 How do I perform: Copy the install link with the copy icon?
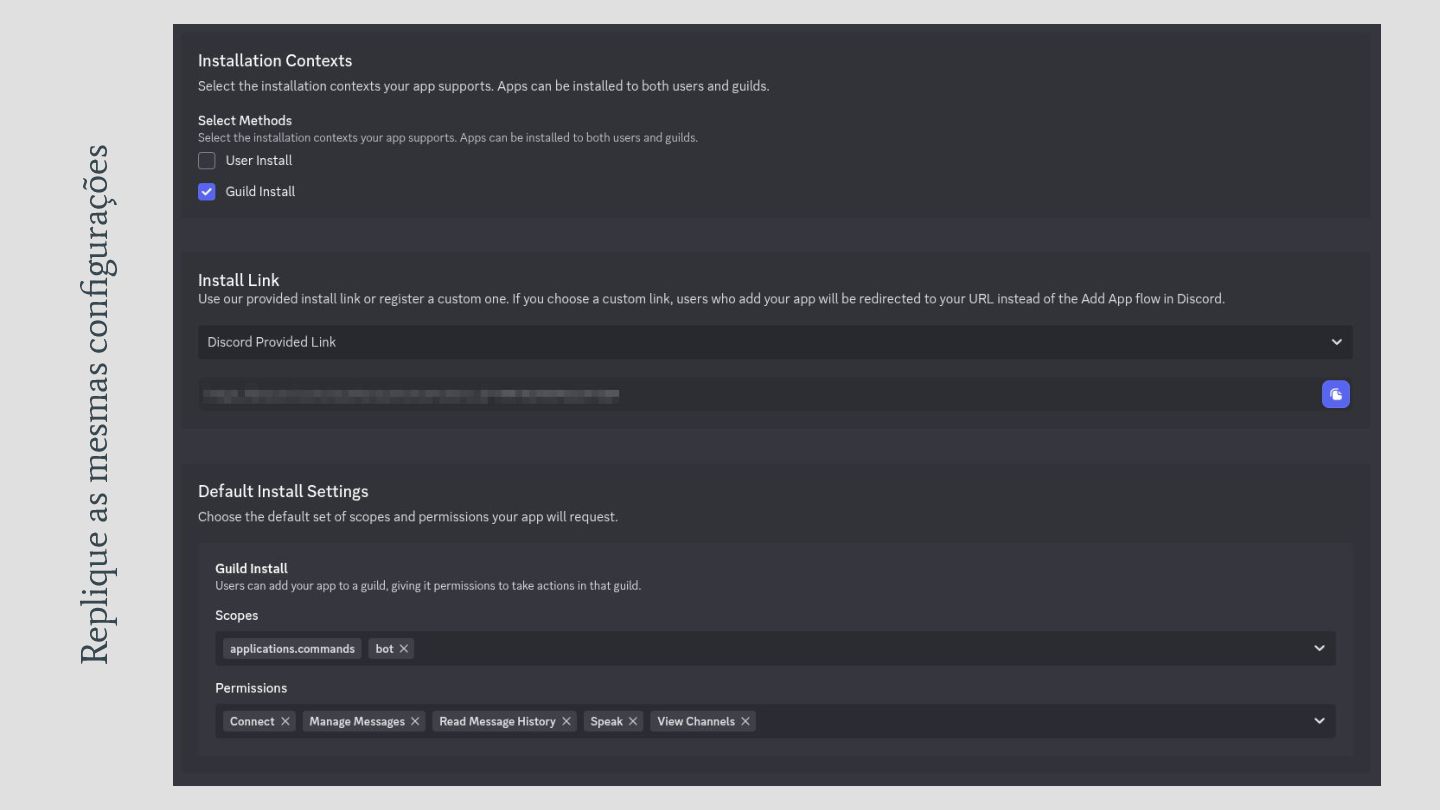(1335, 394)
